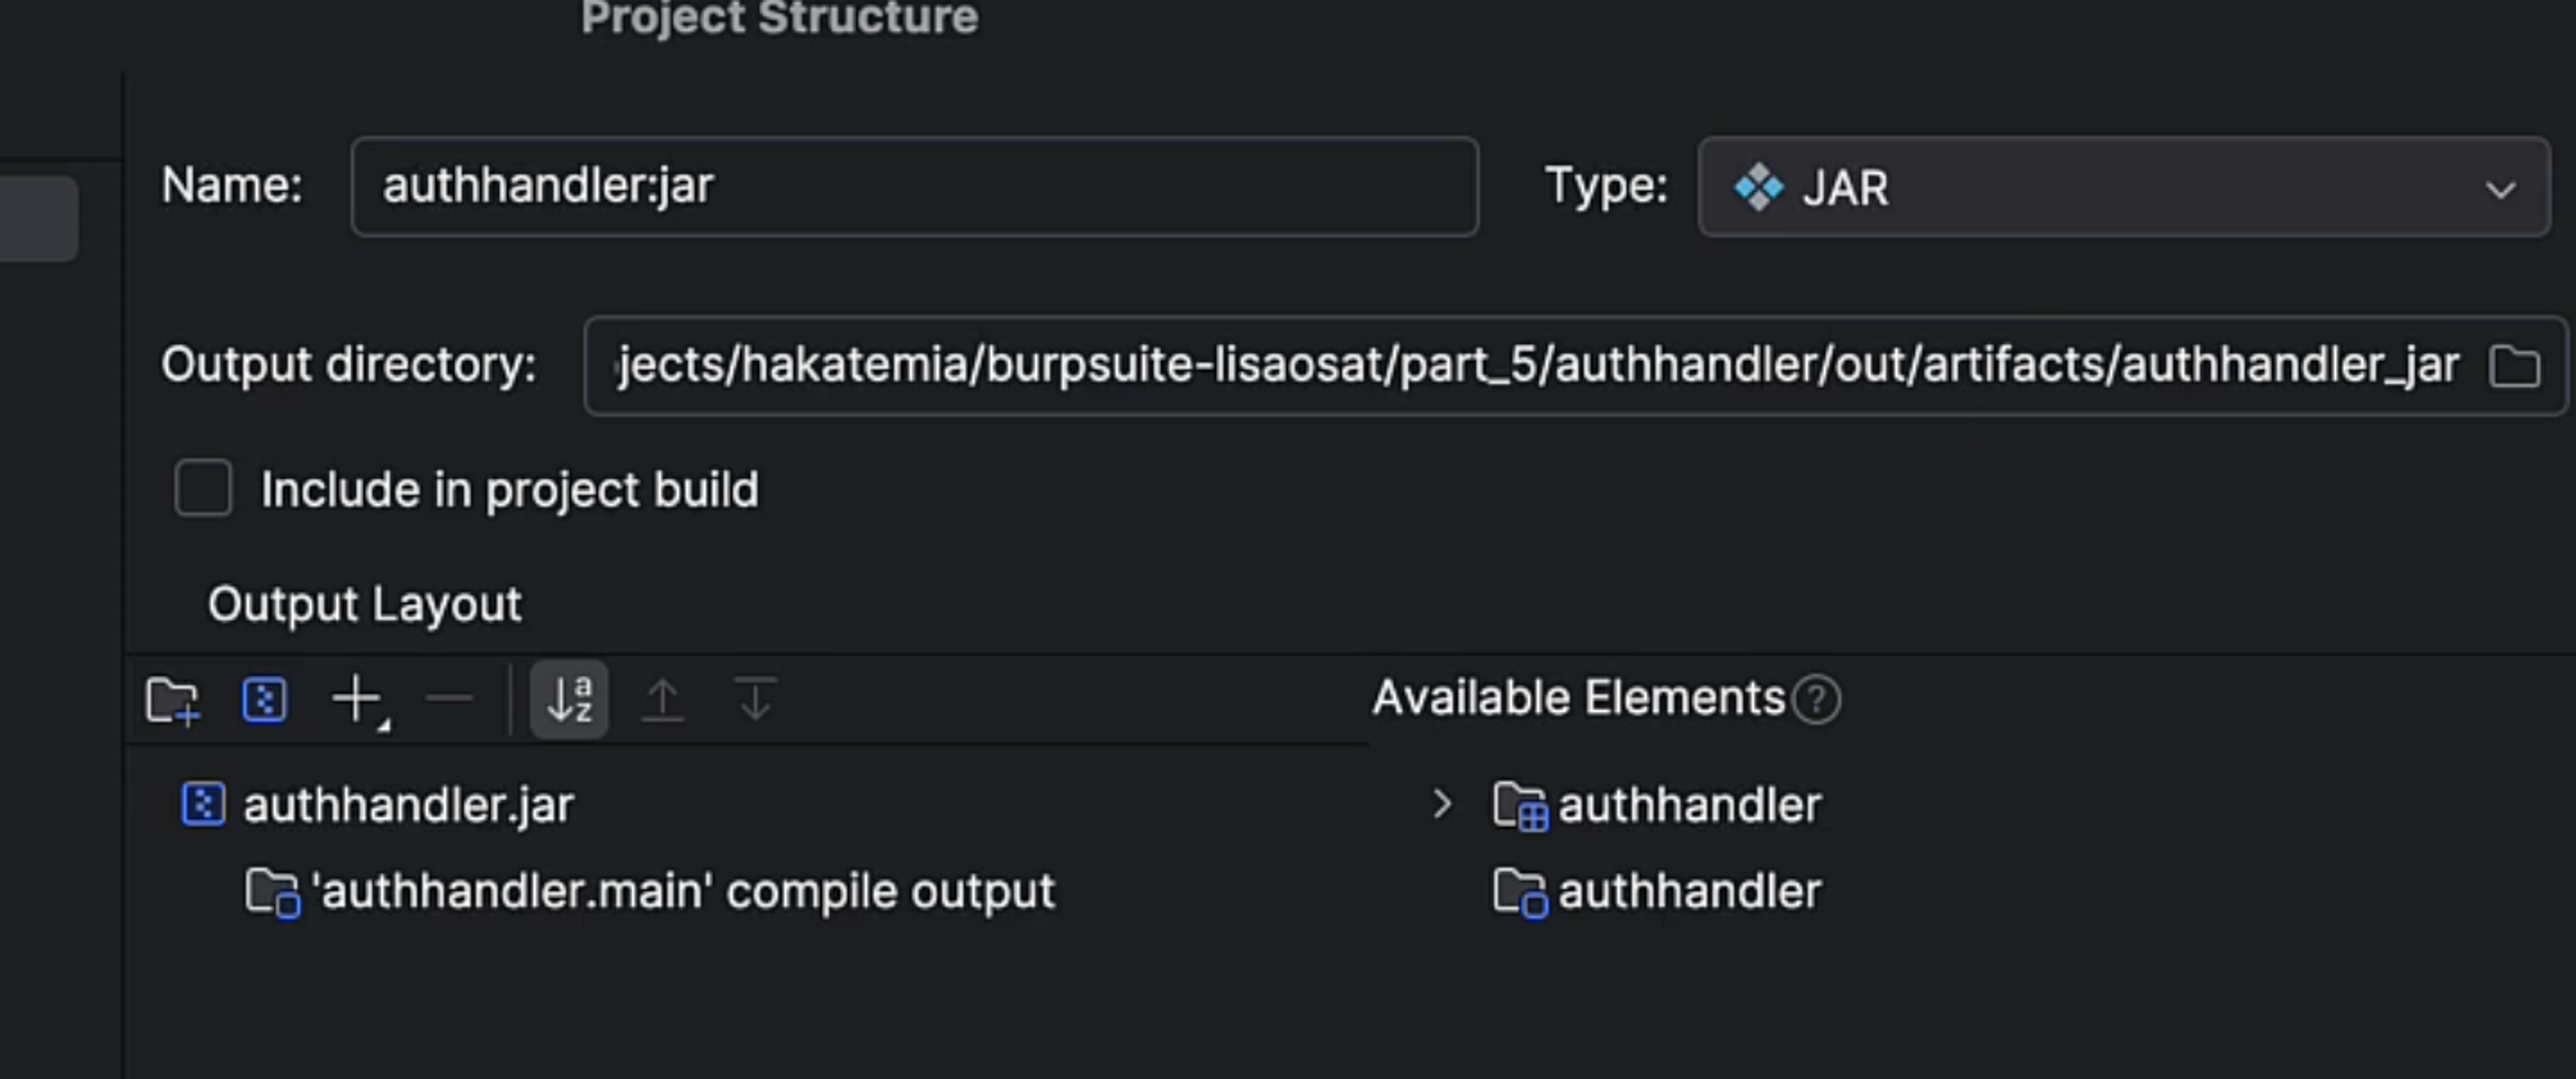Select the second authhandler available element

[1688, 891]
